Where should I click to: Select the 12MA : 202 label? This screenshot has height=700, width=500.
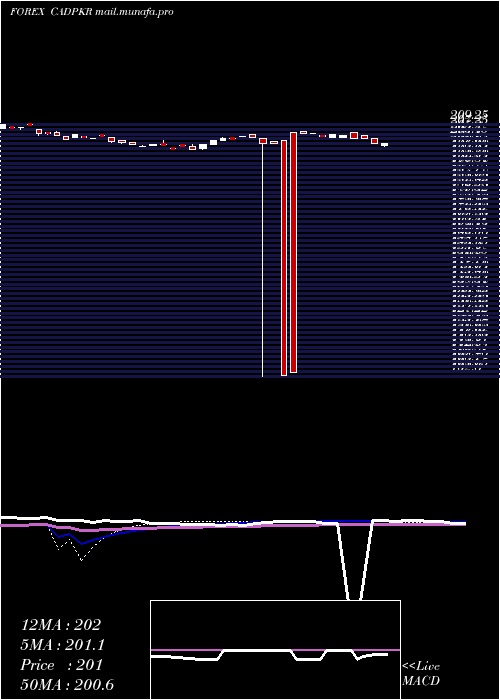click(x=61, y=625)
